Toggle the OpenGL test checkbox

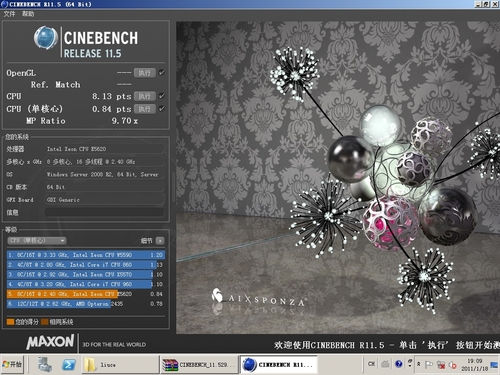(162, 72)
